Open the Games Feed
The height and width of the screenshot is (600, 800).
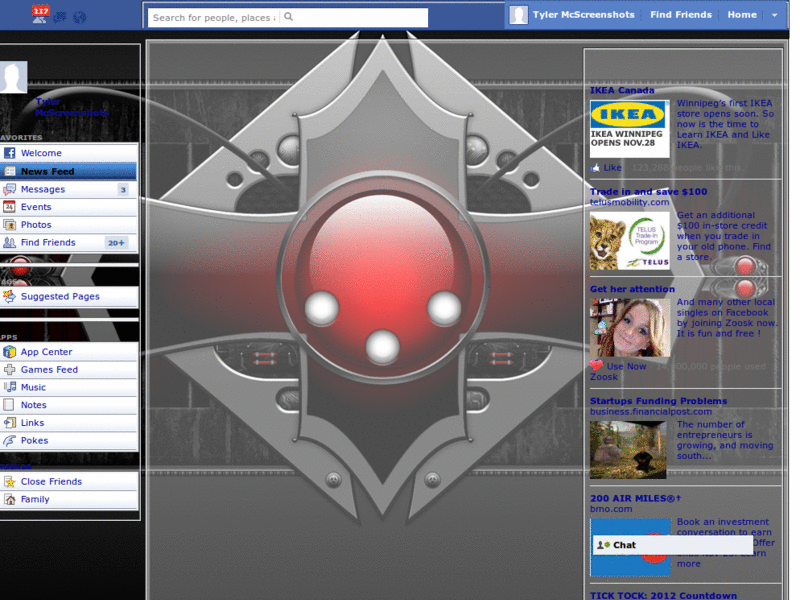coord(48,369)
